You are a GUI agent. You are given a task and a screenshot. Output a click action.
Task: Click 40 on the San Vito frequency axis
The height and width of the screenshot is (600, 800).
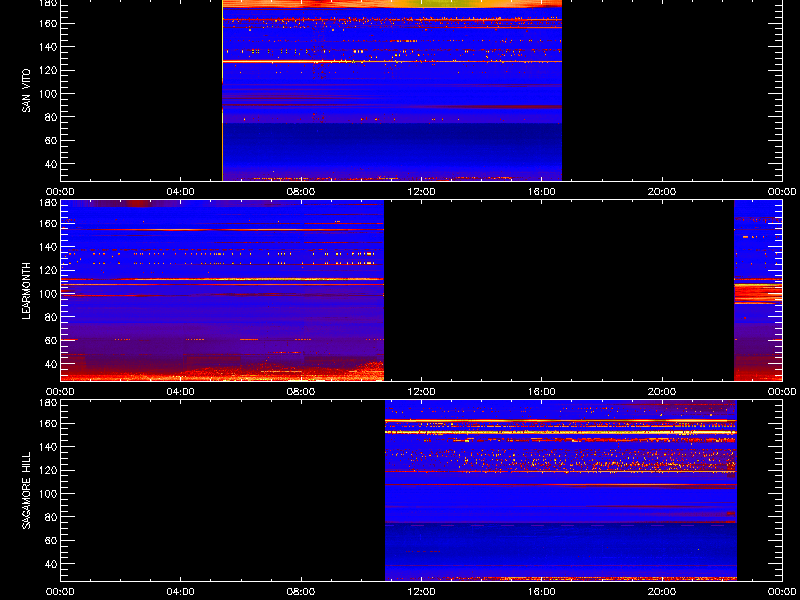coord(52,164)
